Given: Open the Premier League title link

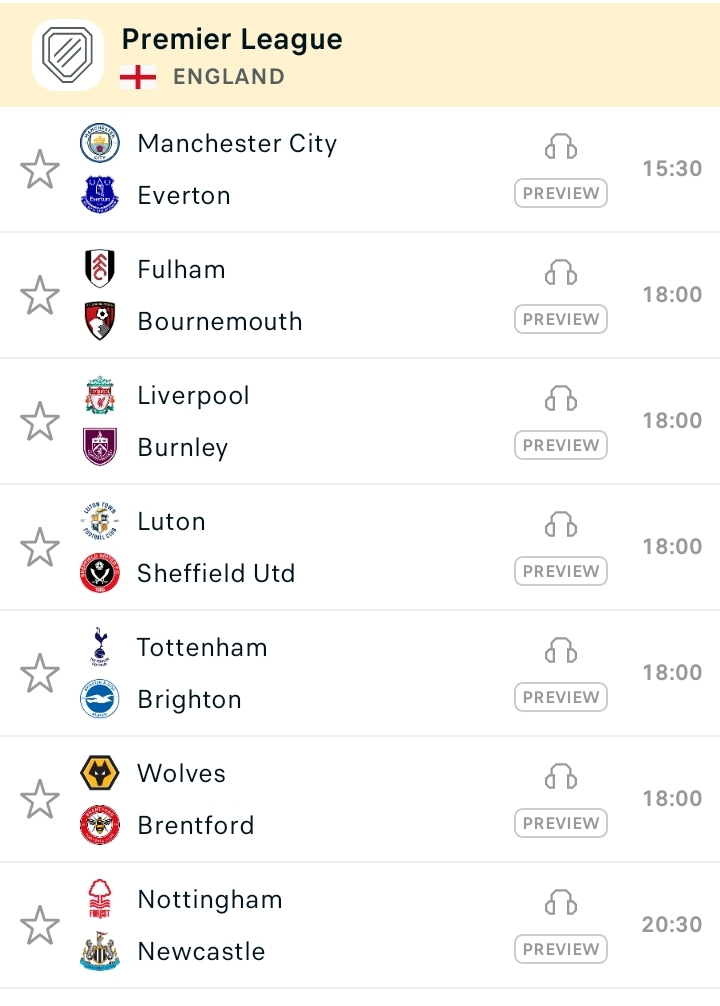Looking at the screenshot, I should [232, 40].
